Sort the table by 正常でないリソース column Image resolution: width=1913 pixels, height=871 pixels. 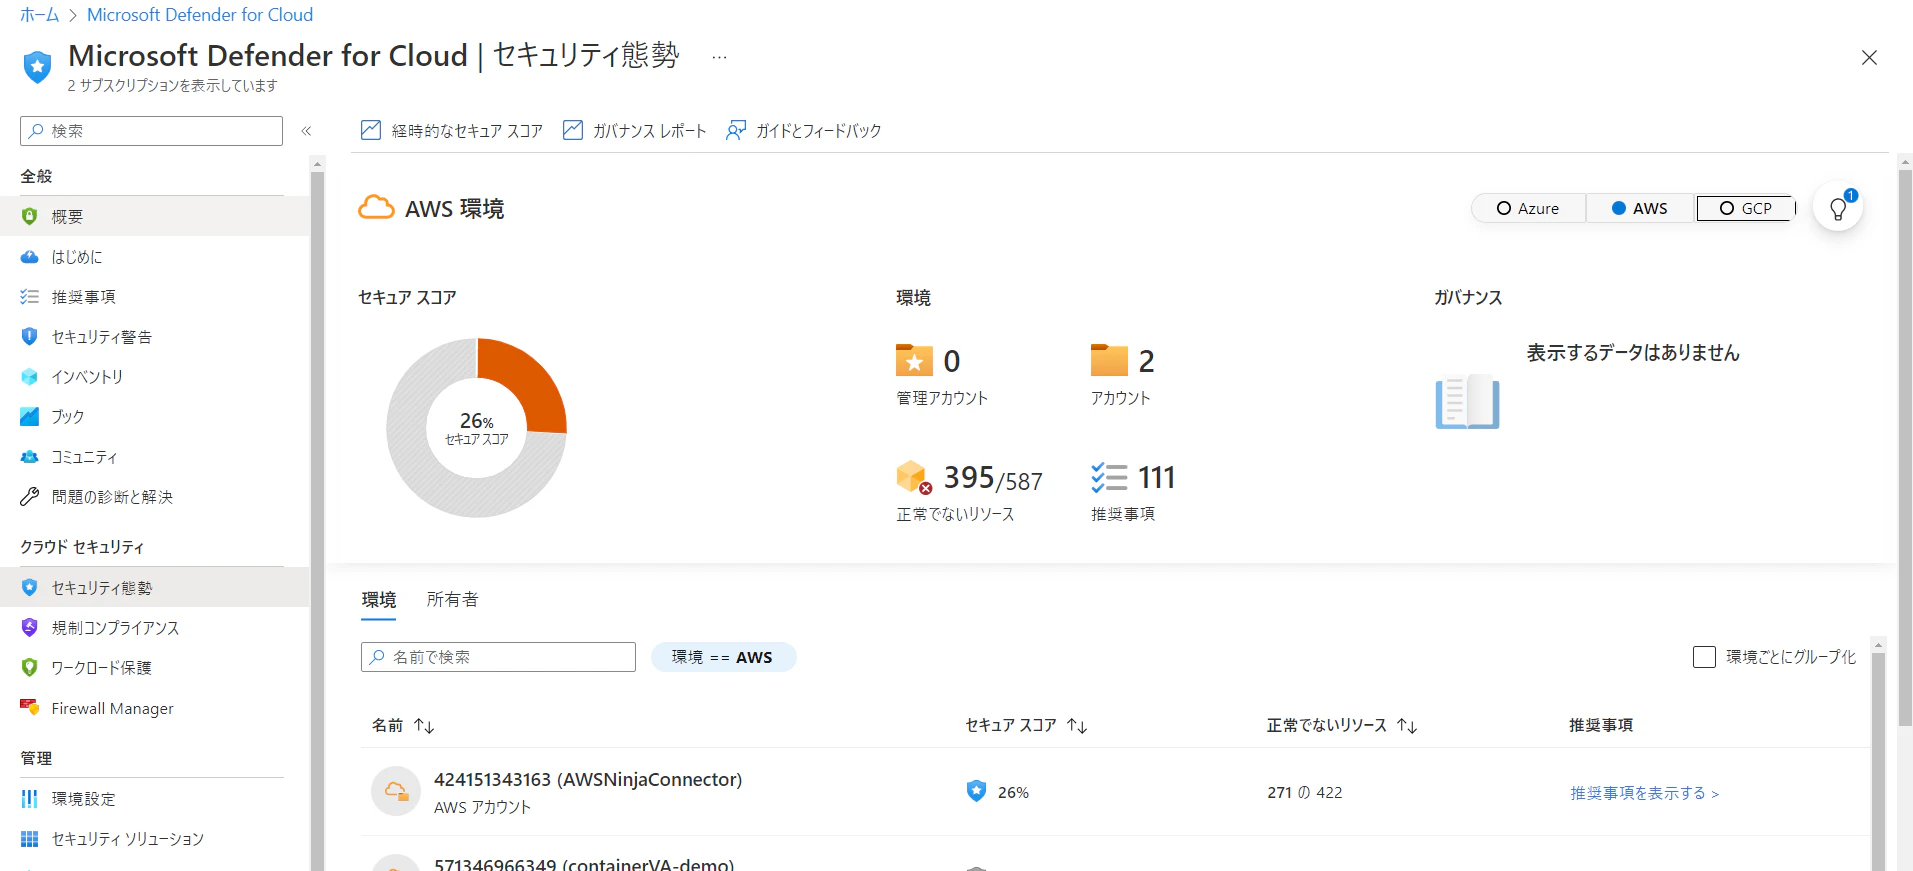(x=1342, y=725)
